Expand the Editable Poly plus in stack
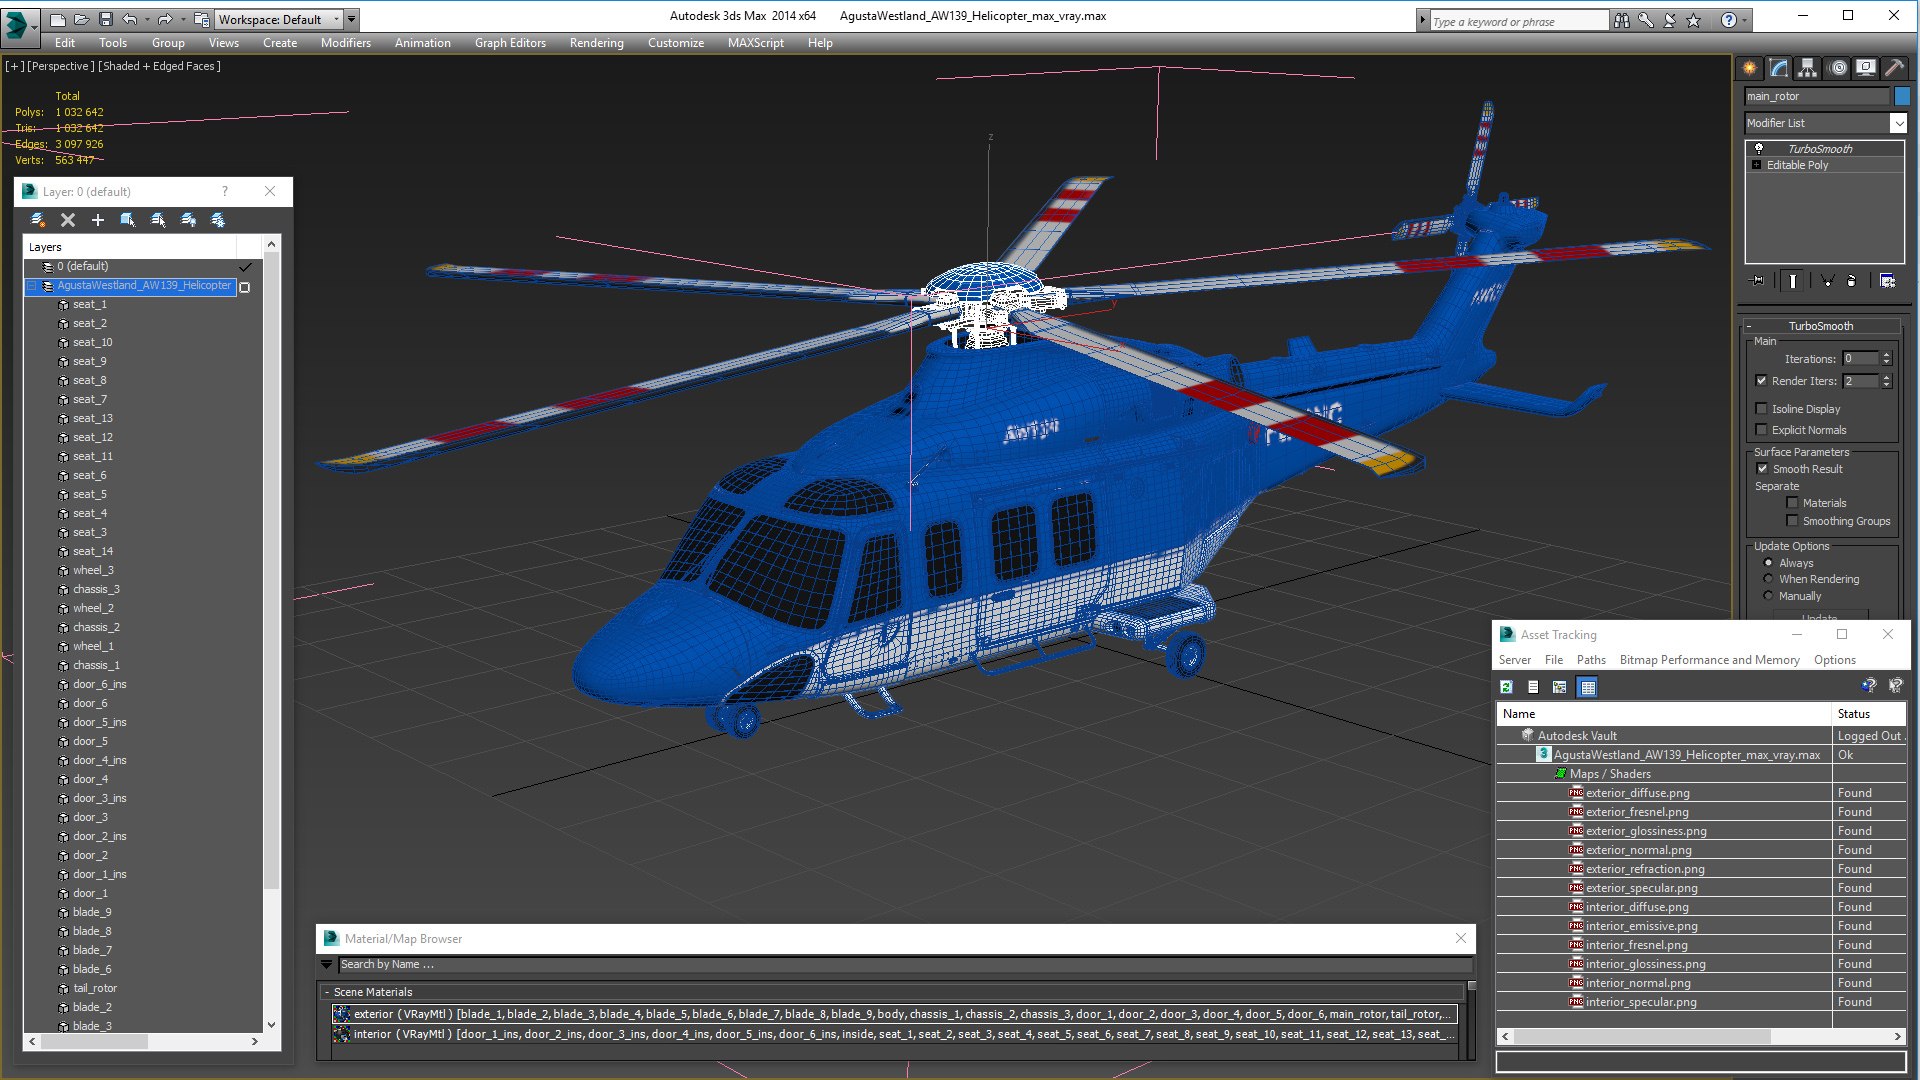The width and height of the screenshot is (1920, 1080). click(1757, 165)
